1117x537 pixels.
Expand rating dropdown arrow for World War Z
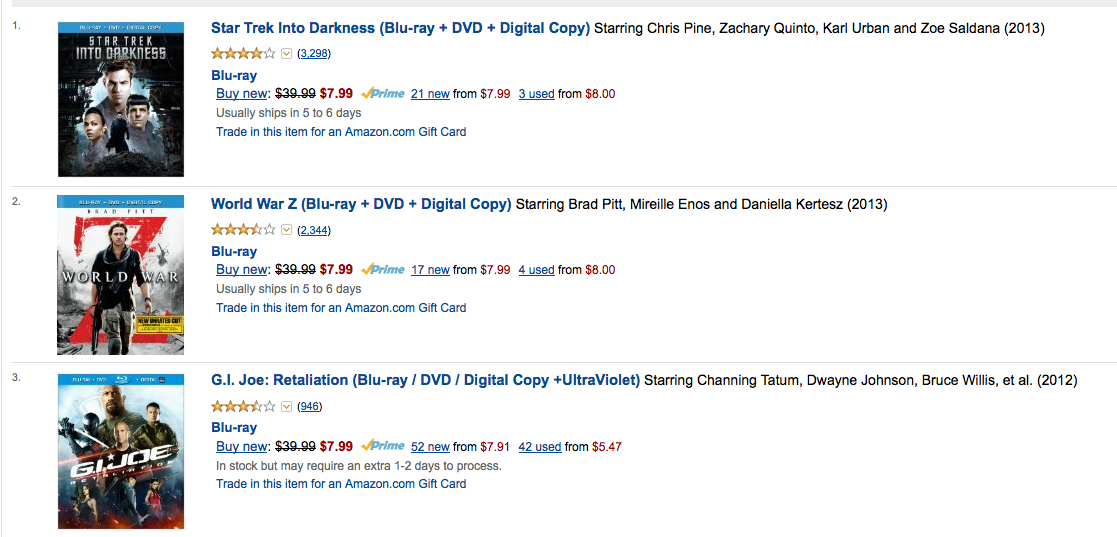tap(287, 229)
